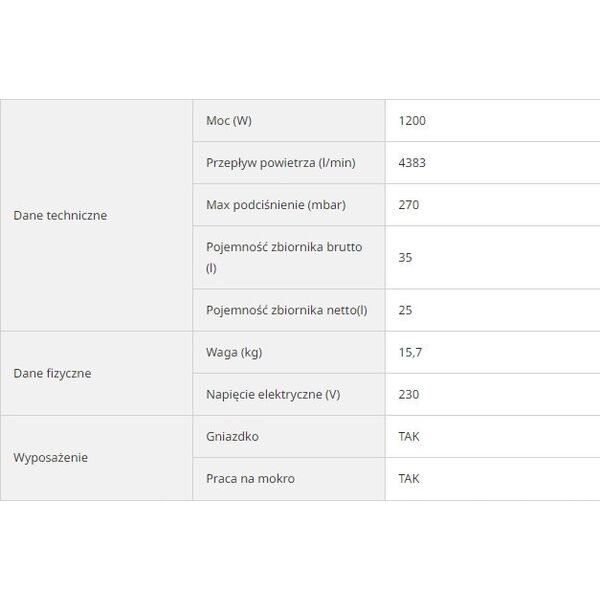This screenshot has height=600, width=600.
Task: Select Max podciśnienie (mbar) label
Action: pyautogui.click(x=276, y=205)
